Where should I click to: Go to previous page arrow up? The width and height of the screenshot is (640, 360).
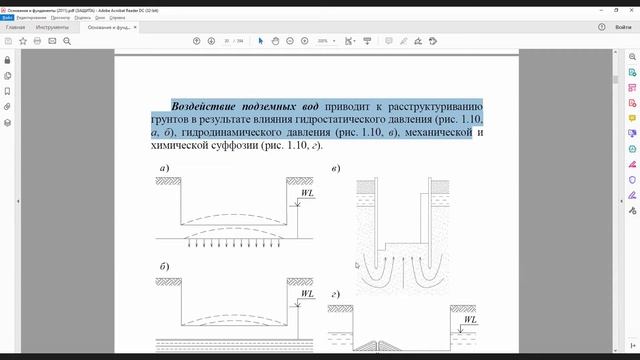196,41
